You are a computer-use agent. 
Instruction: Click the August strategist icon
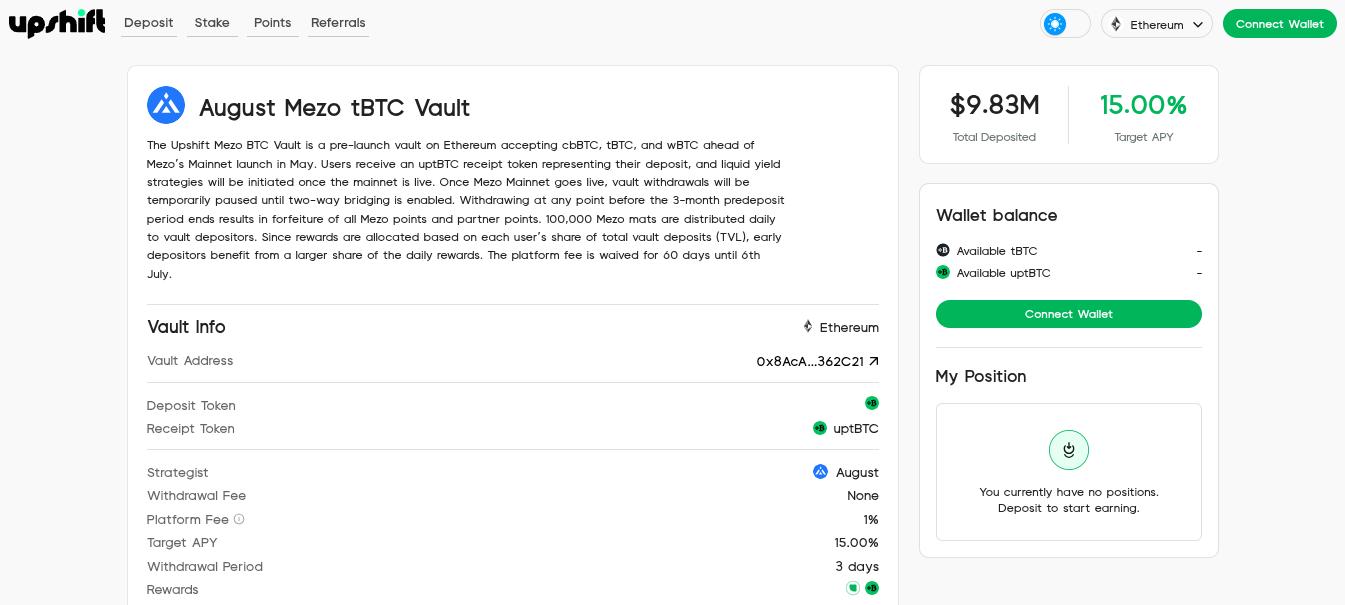(x=821, y=472)
